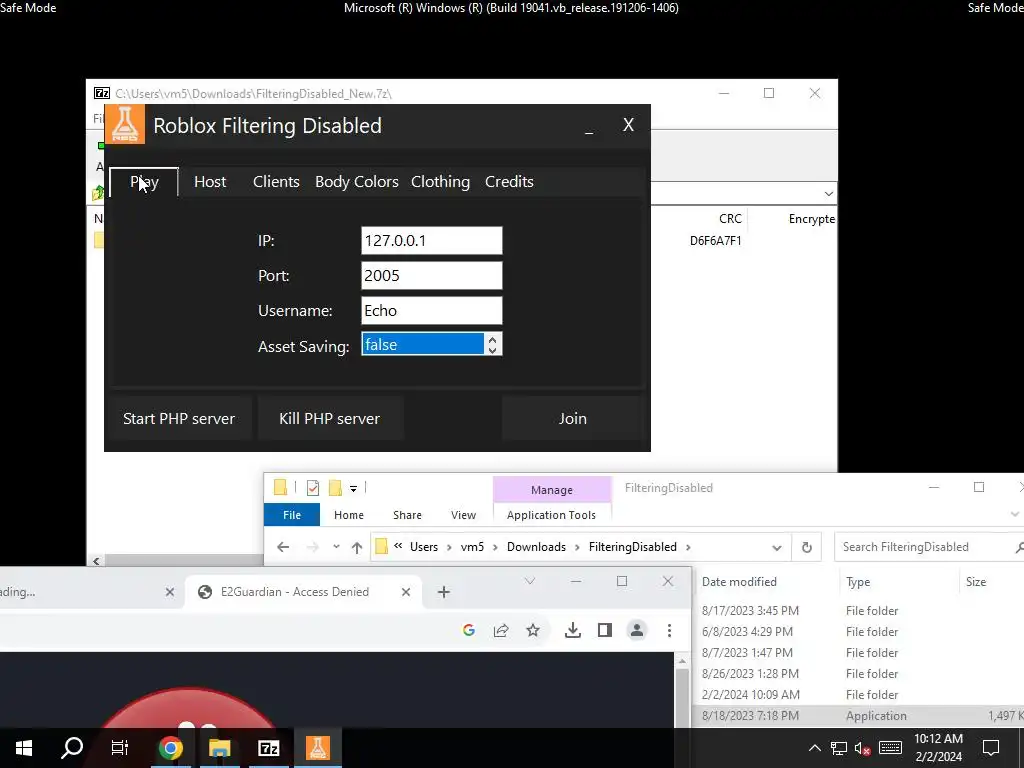Screen dimensions: 1024x768
Task: Open the Share ribbon tab in Explorer
Action: pos(407,515)
